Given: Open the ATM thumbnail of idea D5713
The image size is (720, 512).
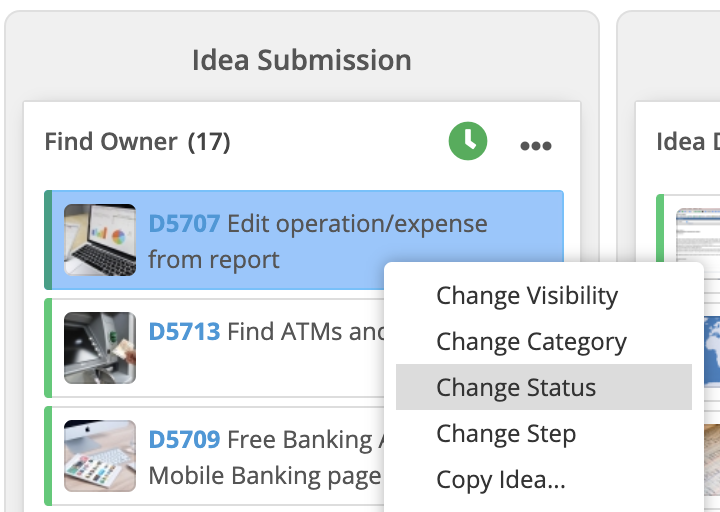Looking at the screenshot, I should (100, 348).
